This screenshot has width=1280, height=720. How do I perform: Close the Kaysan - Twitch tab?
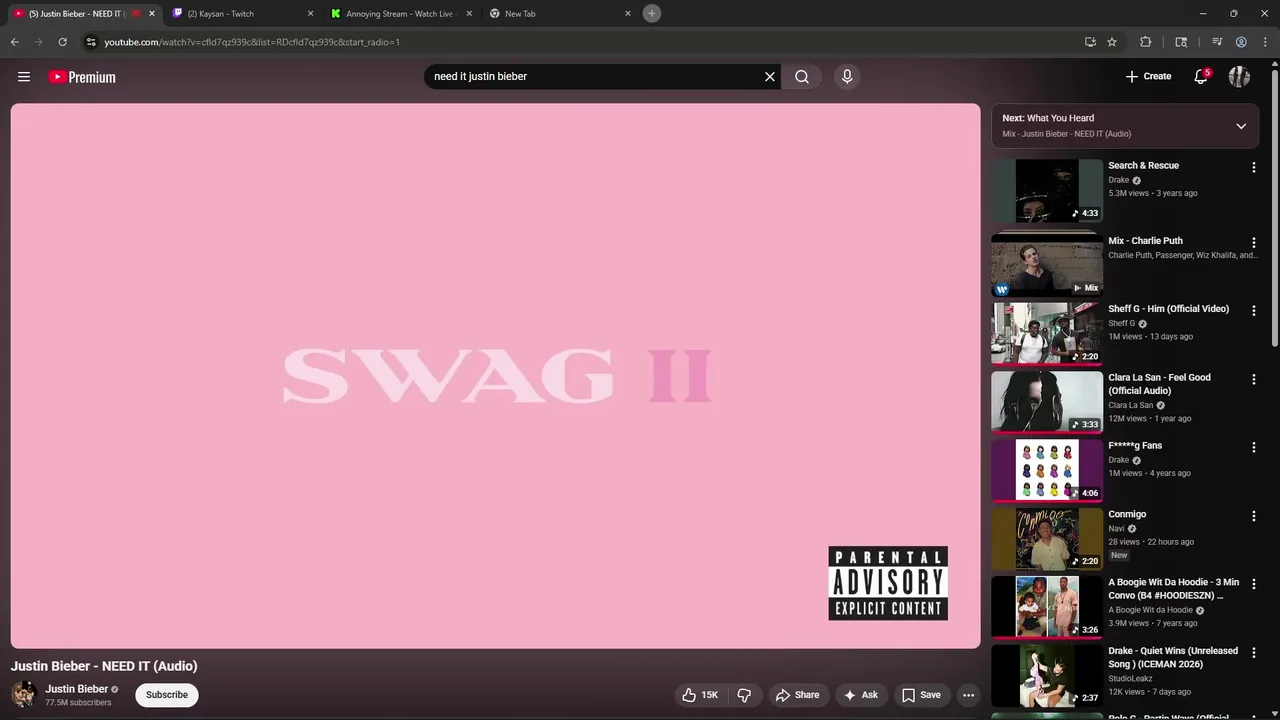pyautogui.click(x=310, y=14)
